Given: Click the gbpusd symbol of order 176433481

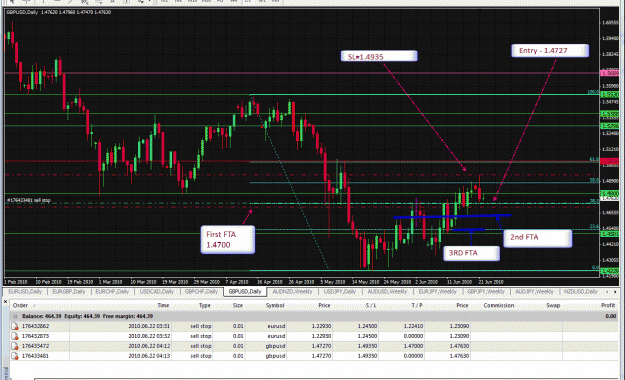Looking at the screenshot, I should 275,356.
